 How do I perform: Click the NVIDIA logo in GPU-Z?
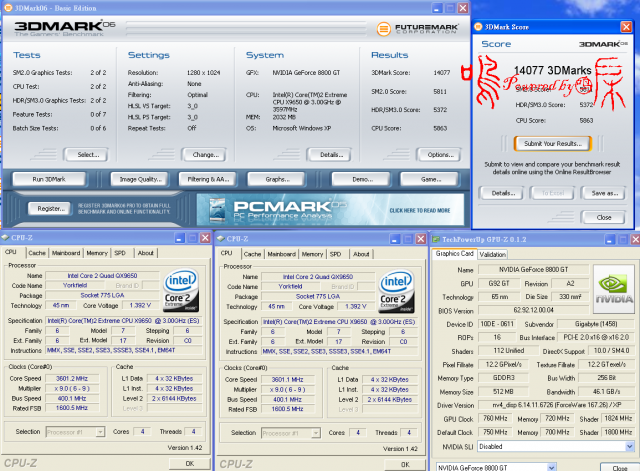pyautogui.click(x=614, y=289)
